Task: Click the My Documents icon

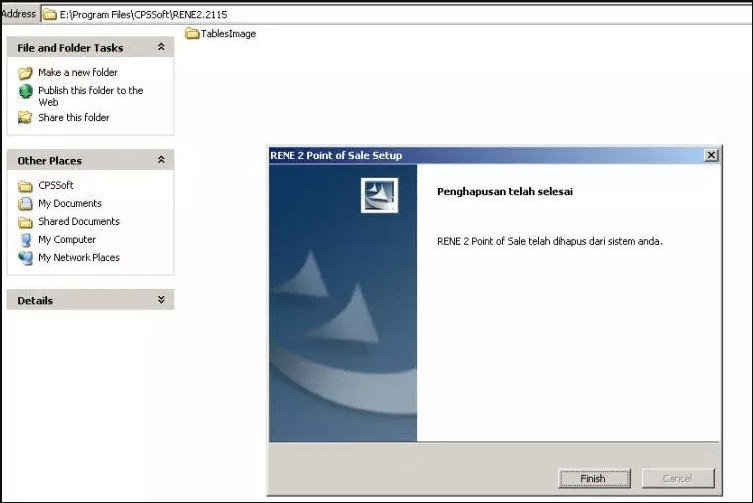Action: 25,204
